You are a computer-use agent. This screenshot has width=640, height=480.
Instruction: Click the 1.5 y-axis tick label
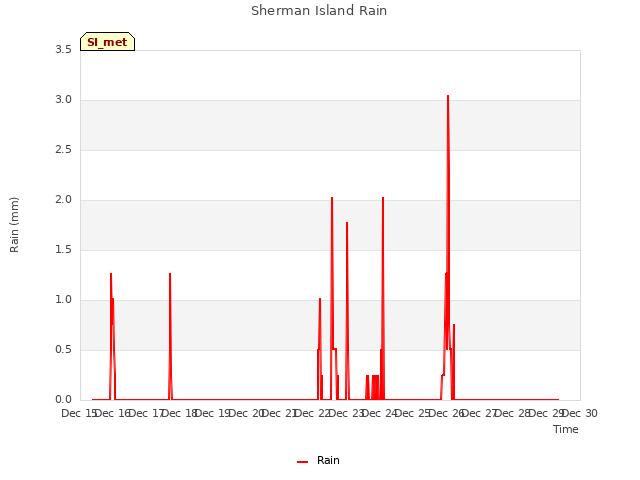click(63, 250)
